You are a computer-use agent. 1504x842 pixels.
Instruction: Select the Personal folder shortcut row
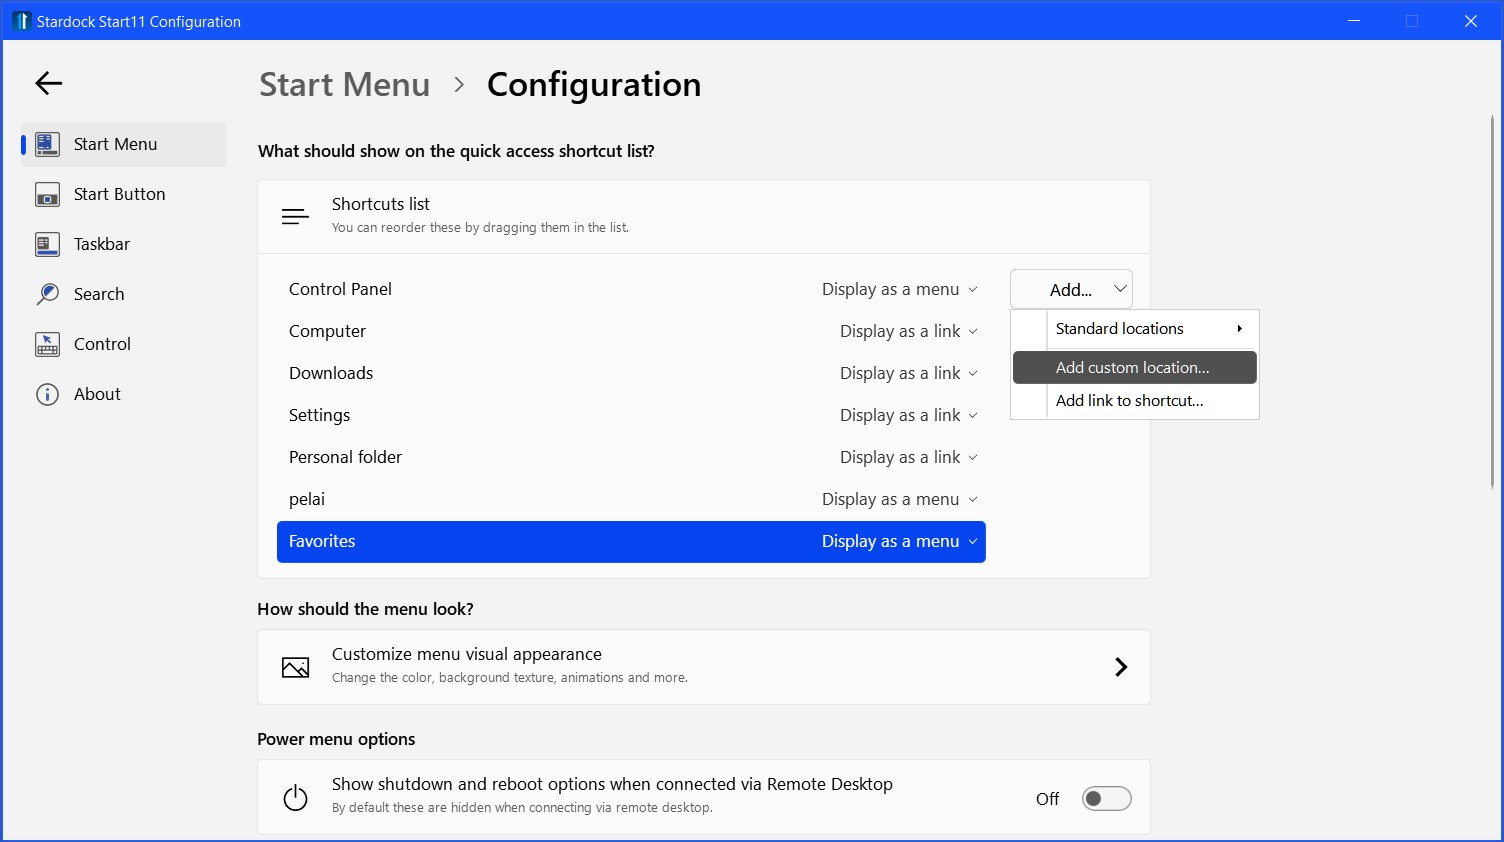[x=631, y=457]
